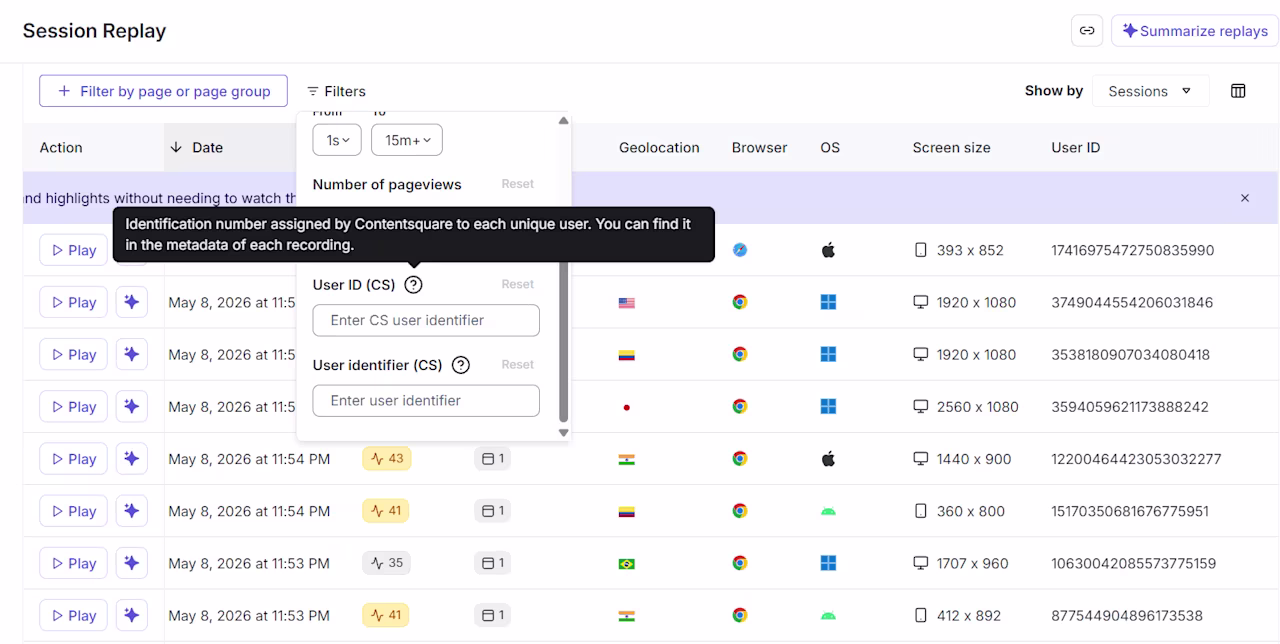Expand the Show by Sessions dropdown

(1151, 91)
